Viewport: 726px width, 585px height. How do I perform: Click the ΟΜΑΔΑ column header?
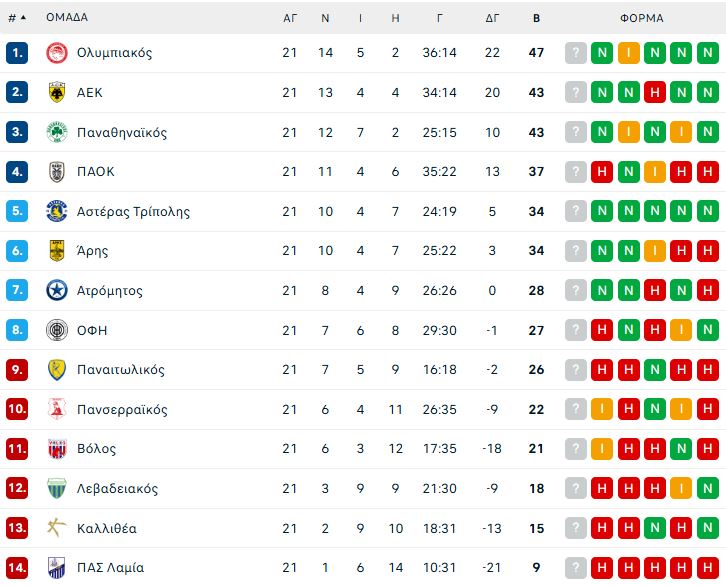[x=67, y=17]
